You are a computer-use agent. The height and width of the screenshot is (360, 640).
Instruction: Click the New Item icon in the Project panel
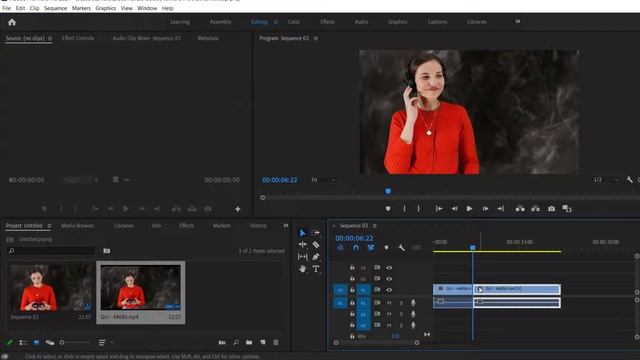pos(262,342)
